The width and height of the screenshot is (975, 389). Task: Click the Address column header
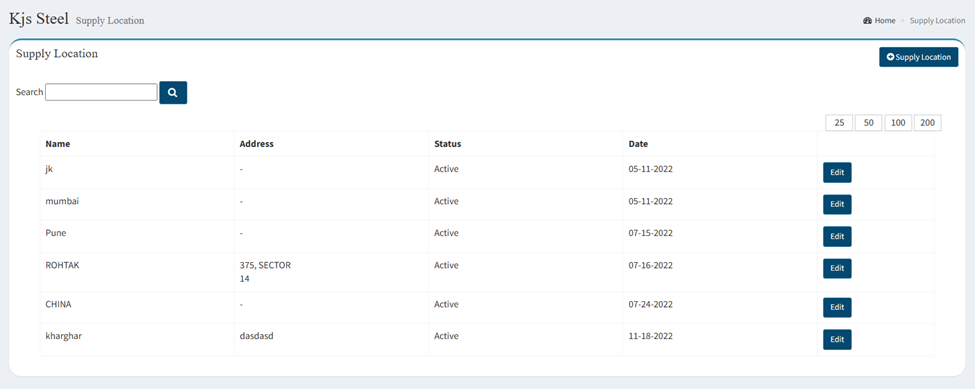pyautogui.click(x=257, y=144)
